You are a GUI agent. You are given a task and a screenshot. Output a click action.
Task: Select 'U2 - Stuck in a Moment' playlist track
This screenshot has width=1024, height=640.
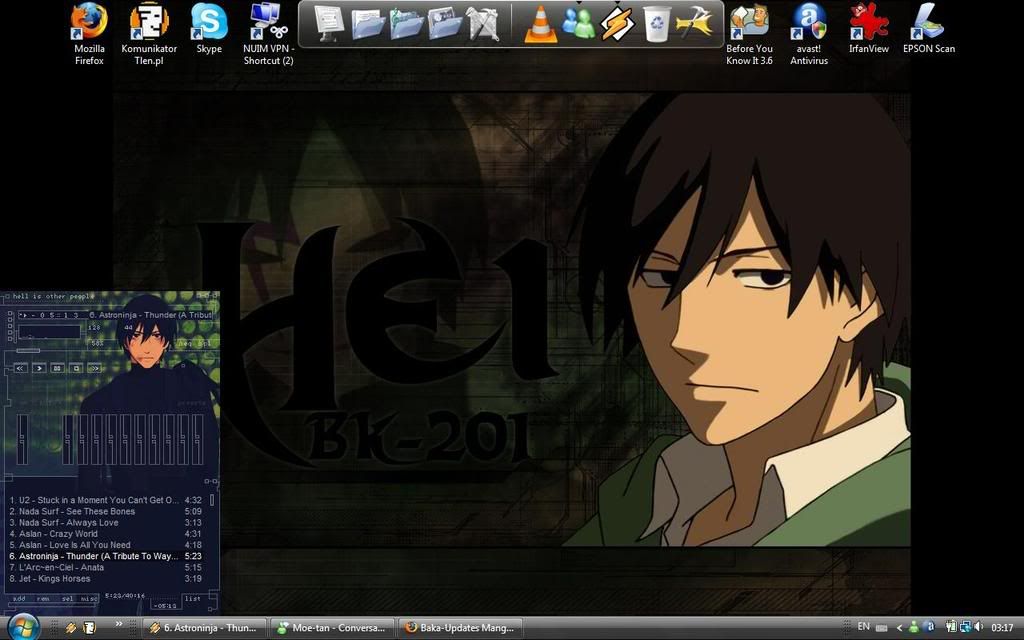pos(105,500)
